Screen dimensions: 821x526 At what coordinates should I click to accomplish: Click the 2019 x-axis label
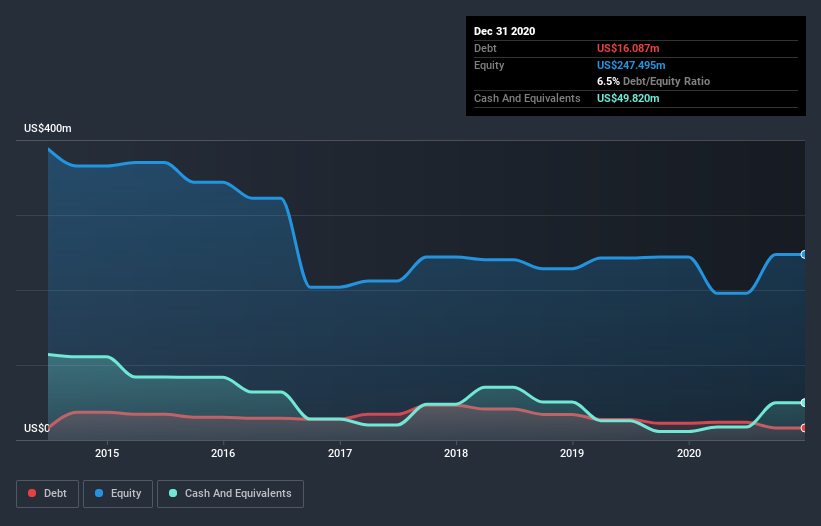coord(572,453)
